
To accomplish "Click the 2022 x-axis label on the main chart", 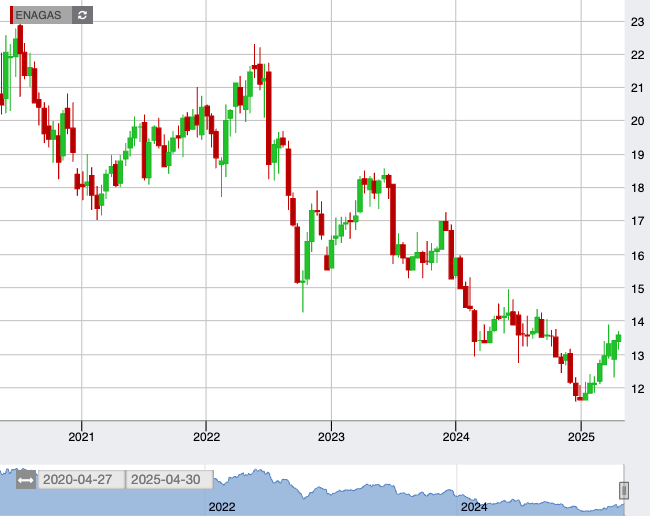I will click(x=206, y=437).
